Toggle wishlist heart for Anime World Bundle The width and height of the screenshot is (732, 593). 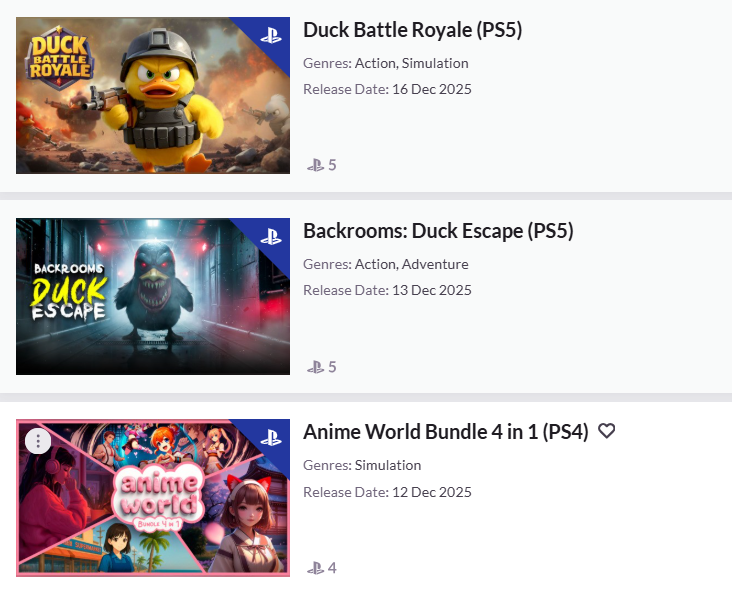pyautogui.click(x=606, y=431)
